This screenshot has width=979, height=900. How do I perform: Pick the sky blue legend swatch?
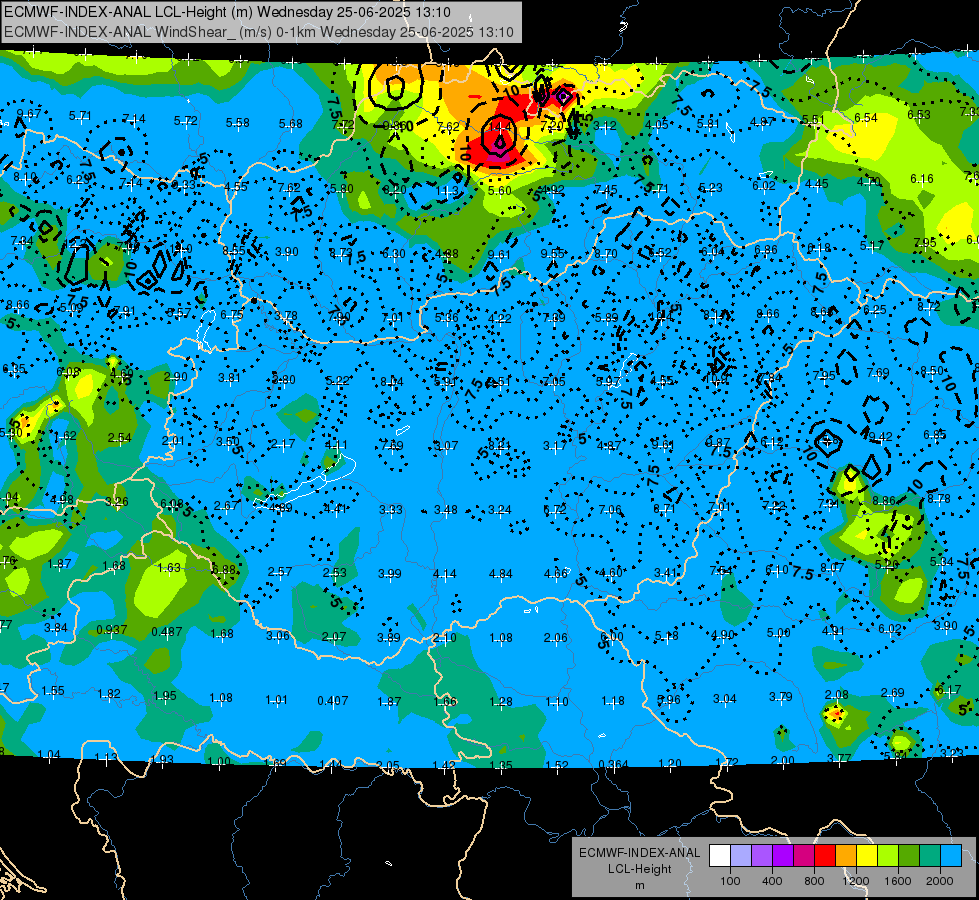(951, 856)
